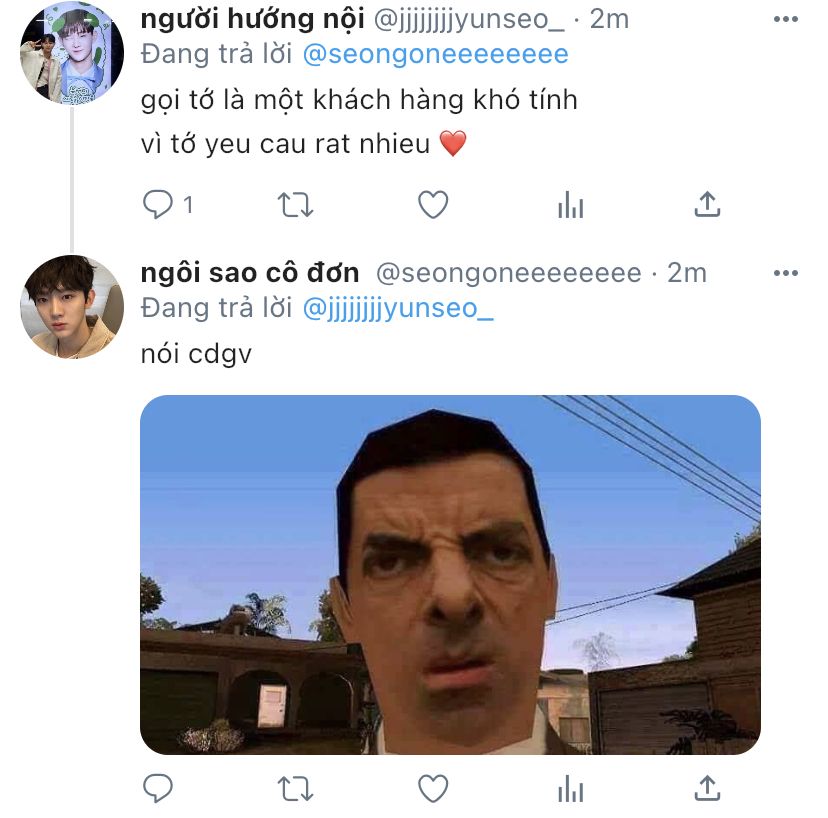Select display name 'người hướng nội'
The image size is (828, 818).
pos(252,20)
